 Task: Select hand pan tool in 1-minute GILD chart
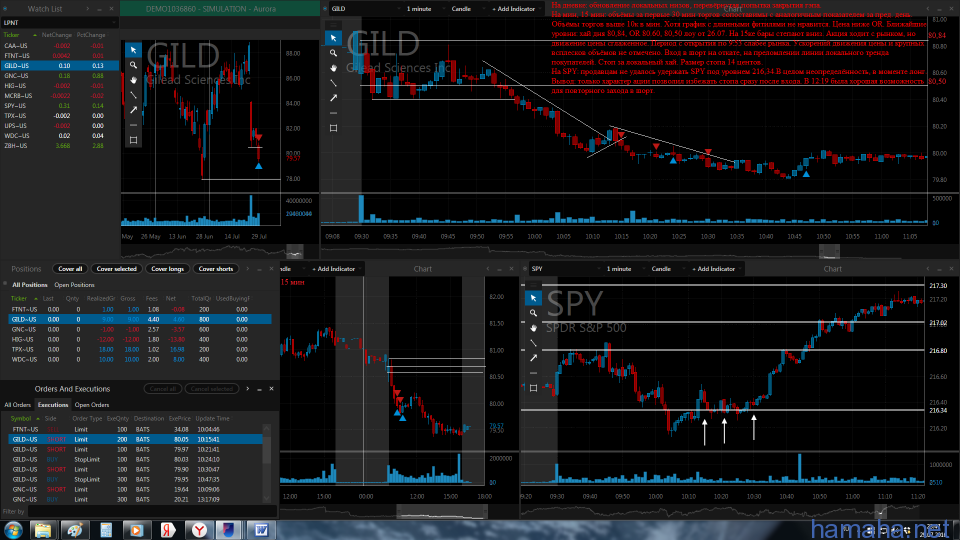(x=333, y=68)
